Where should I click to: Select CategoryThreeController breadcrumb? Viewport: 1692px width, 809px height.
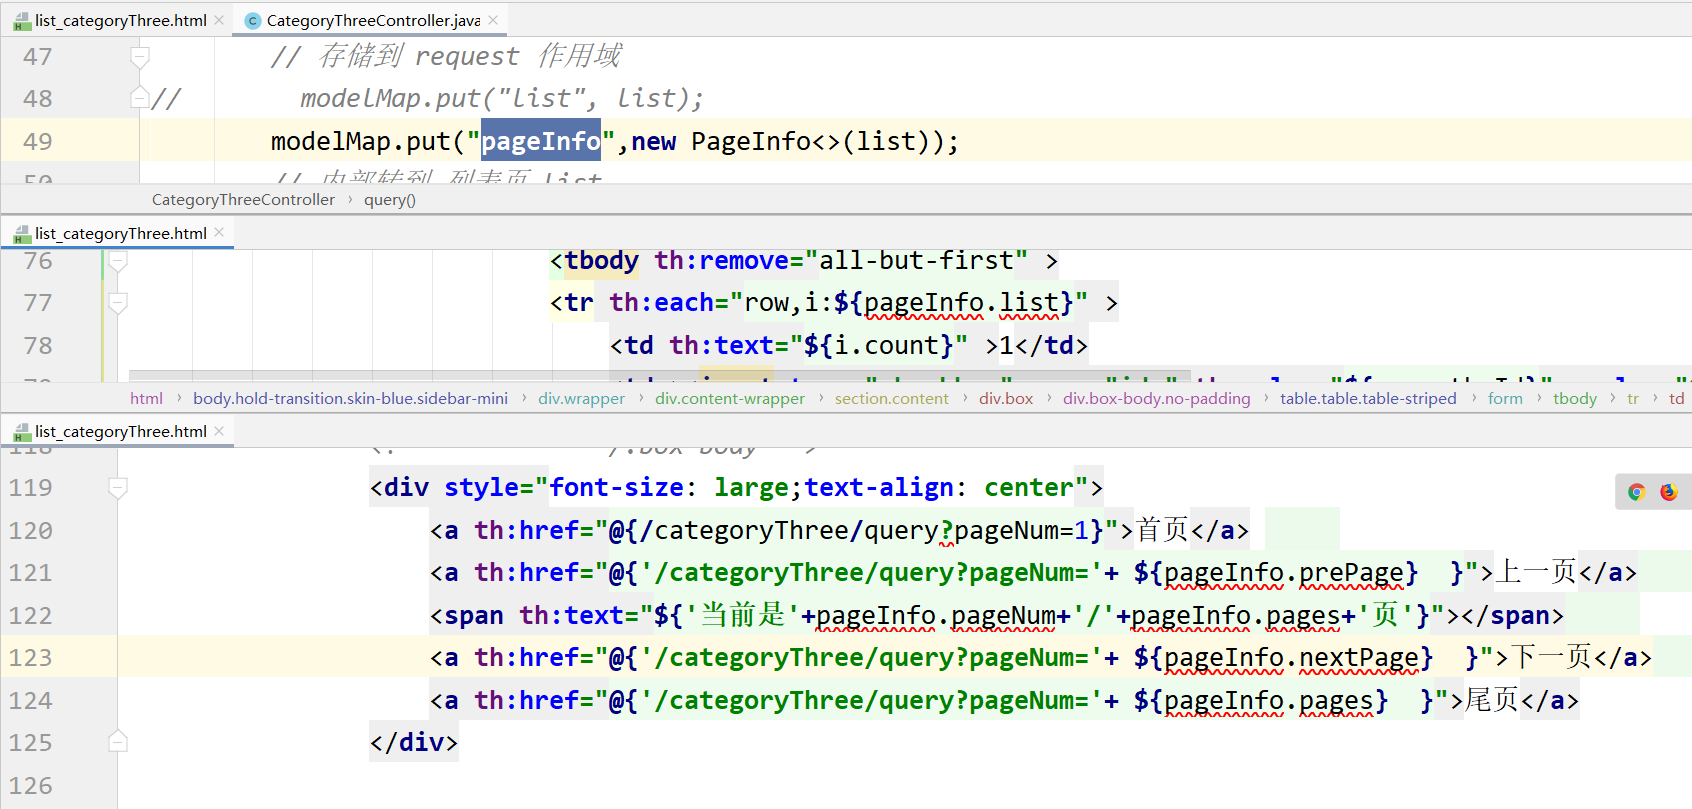point(243,199)
